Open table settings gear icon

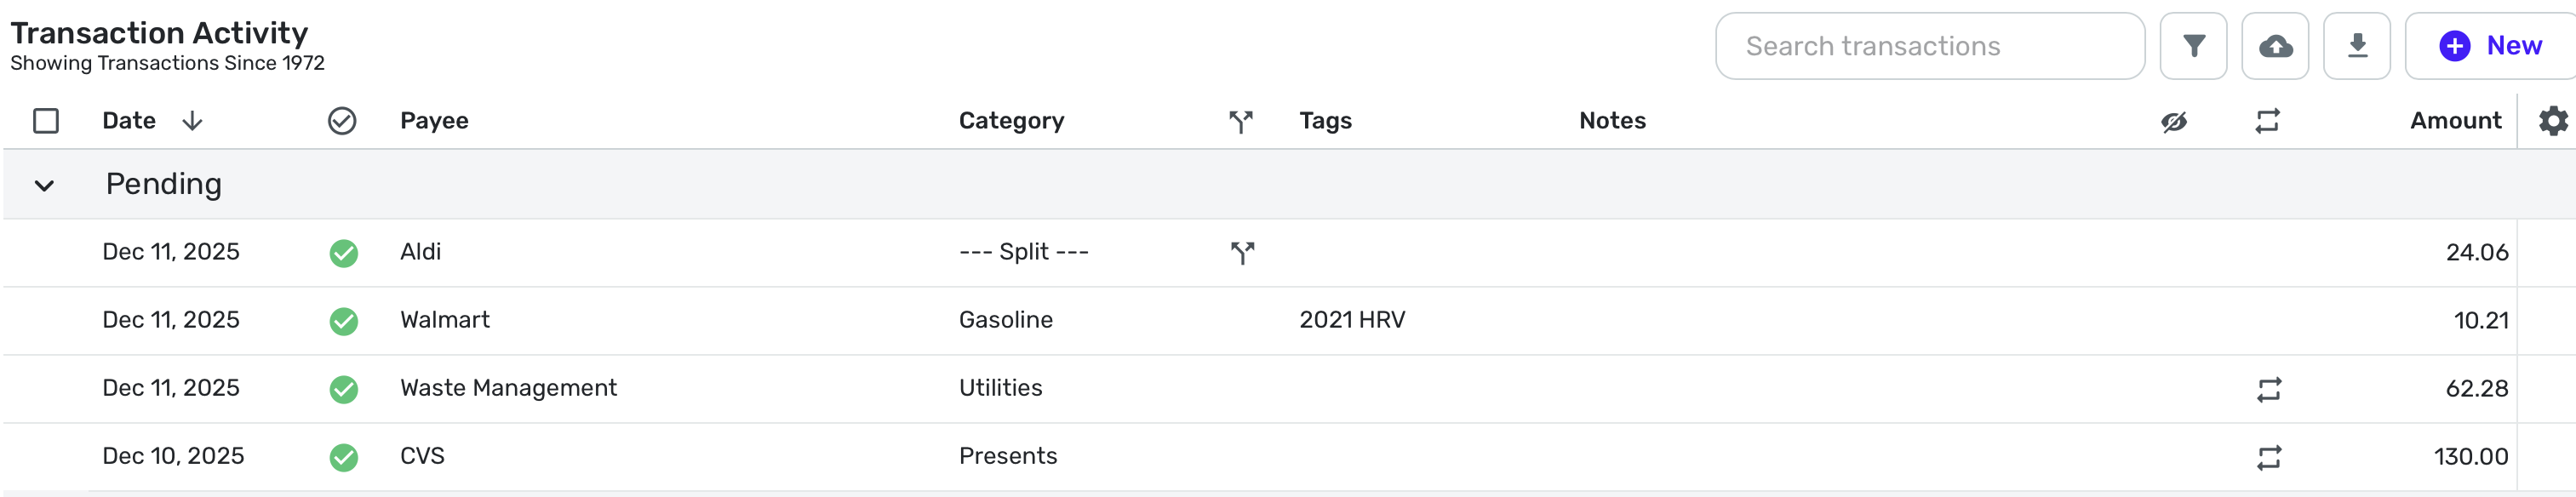pos(2553,121)
